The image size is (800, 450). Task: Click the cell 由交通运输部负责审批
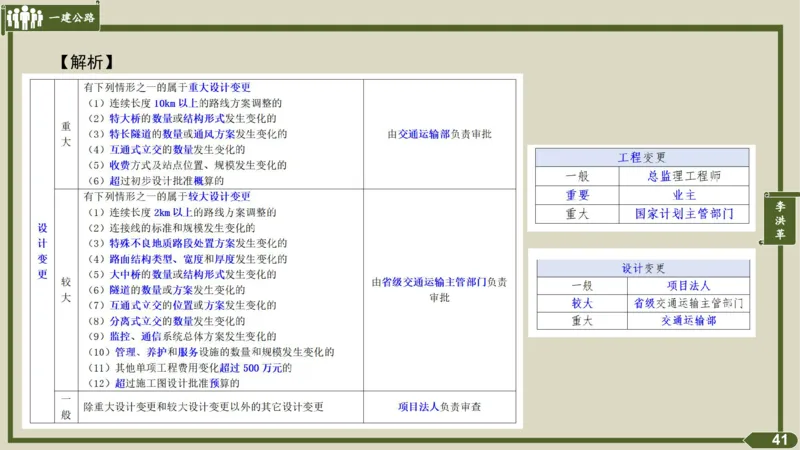click(x=439, y=134)
